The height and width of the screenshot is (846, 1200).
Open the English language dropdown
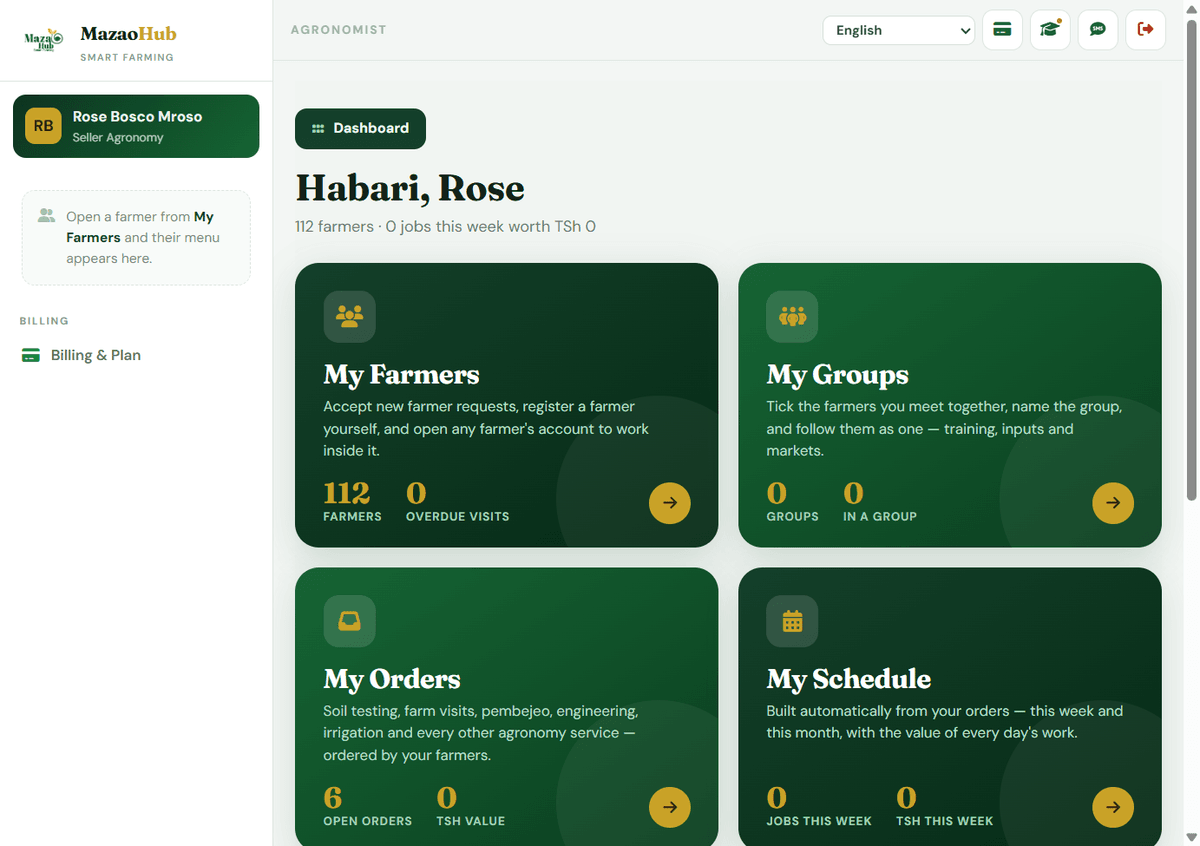(x=899, y=30)
